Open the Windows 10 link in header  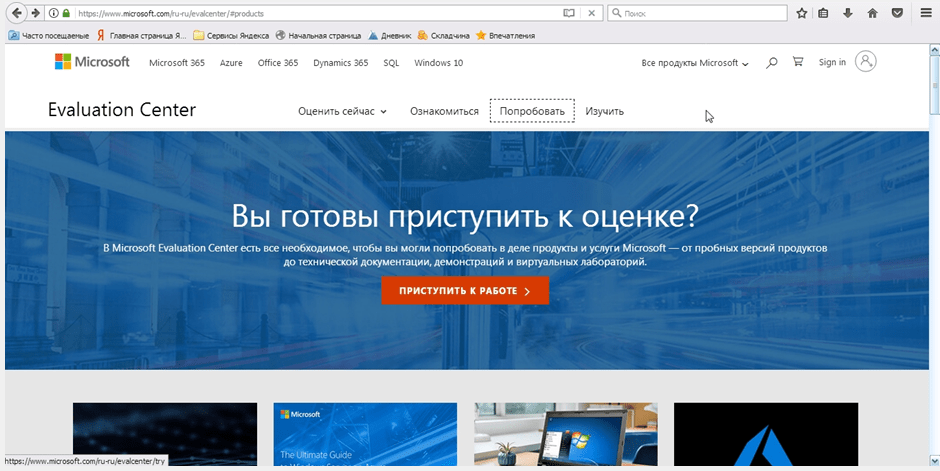pyautogui.click(x=438, y=63)
